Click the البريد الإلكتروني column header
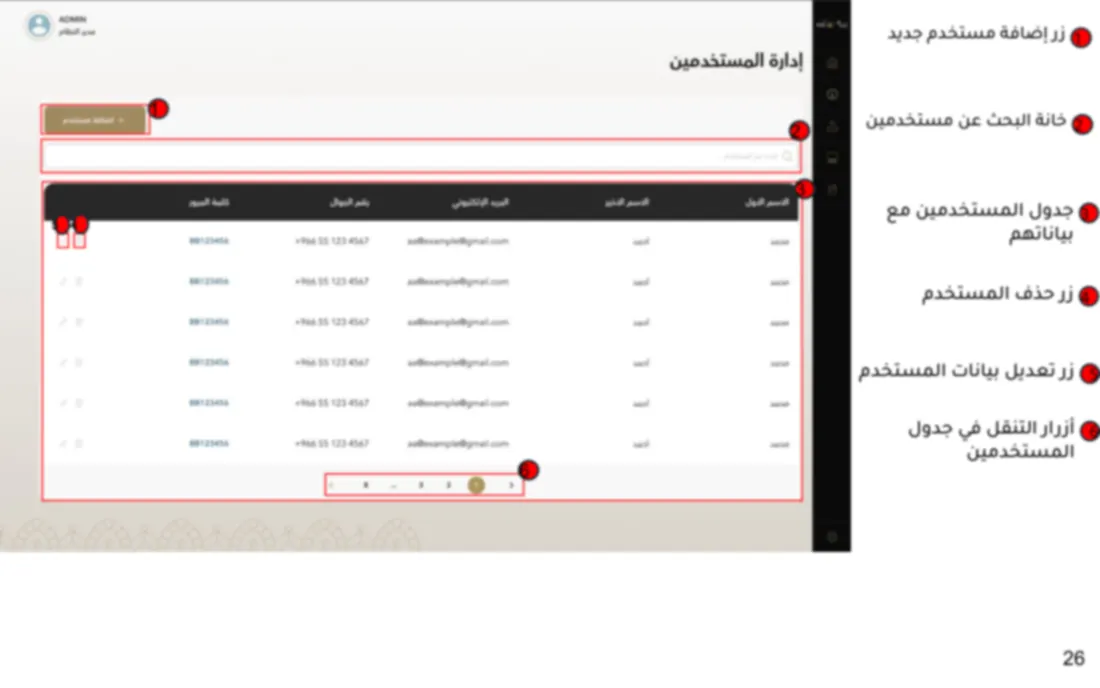The width and height of the screenshot is (1100, 688). (x=480, y=203)
